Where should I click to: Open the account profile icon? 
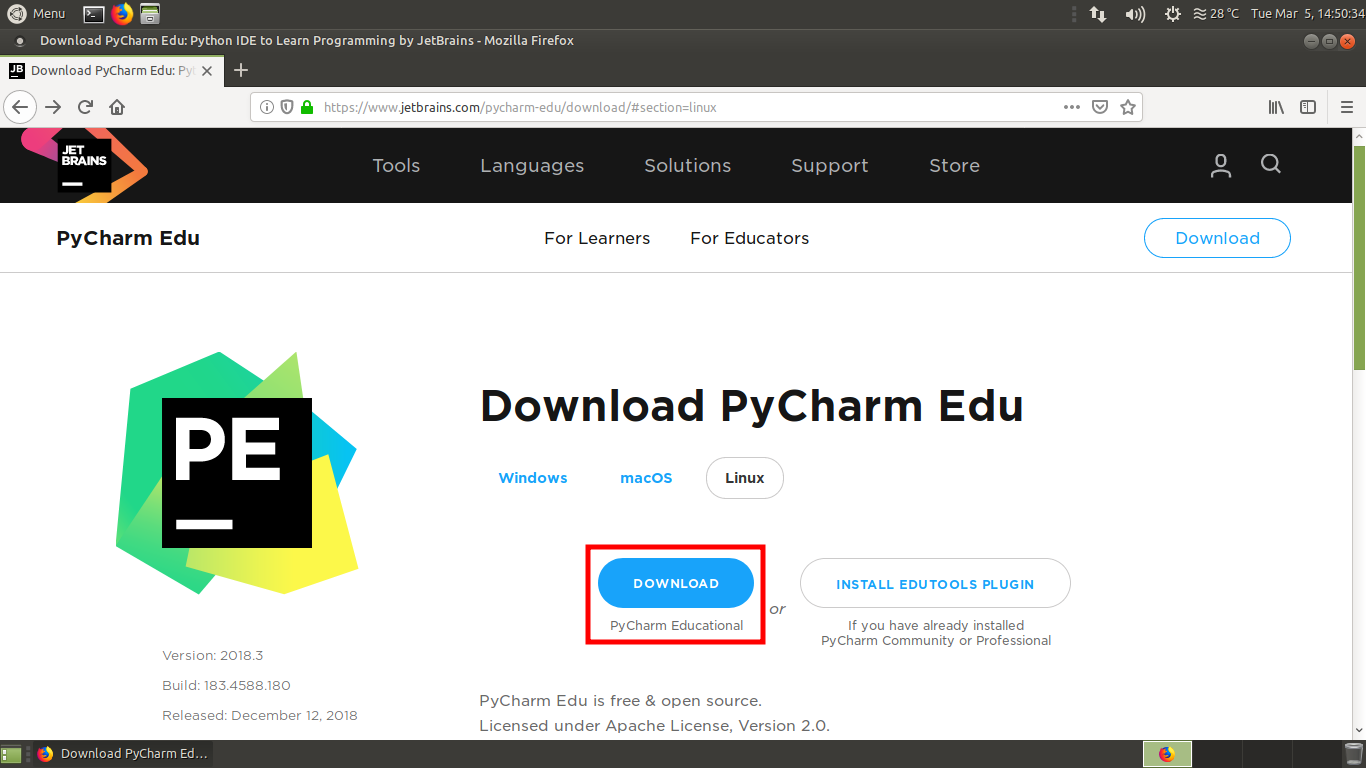pos(1220,166)
